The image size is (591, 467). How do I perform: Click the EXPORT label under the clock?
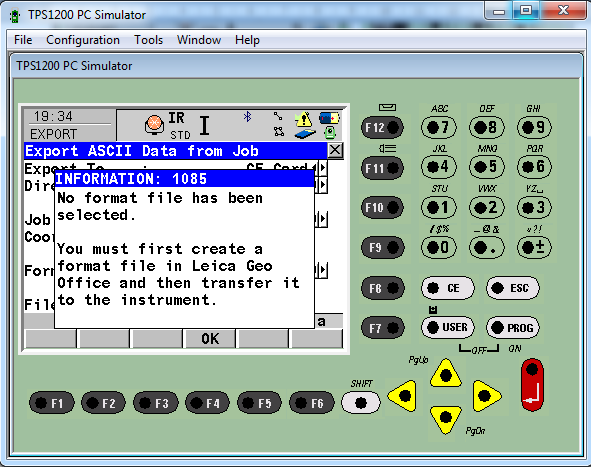click(x=53, y=134)
